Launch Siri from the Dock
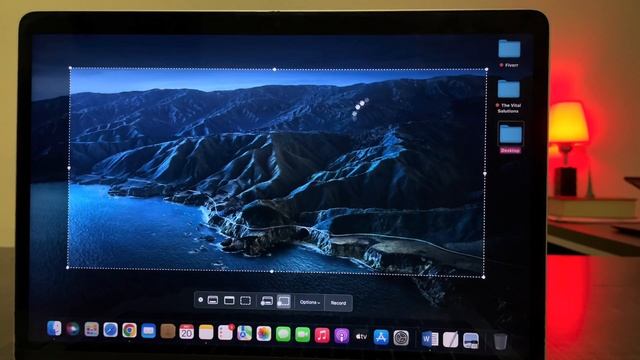This screenshot has height=360, width=640. pos(73,329)
